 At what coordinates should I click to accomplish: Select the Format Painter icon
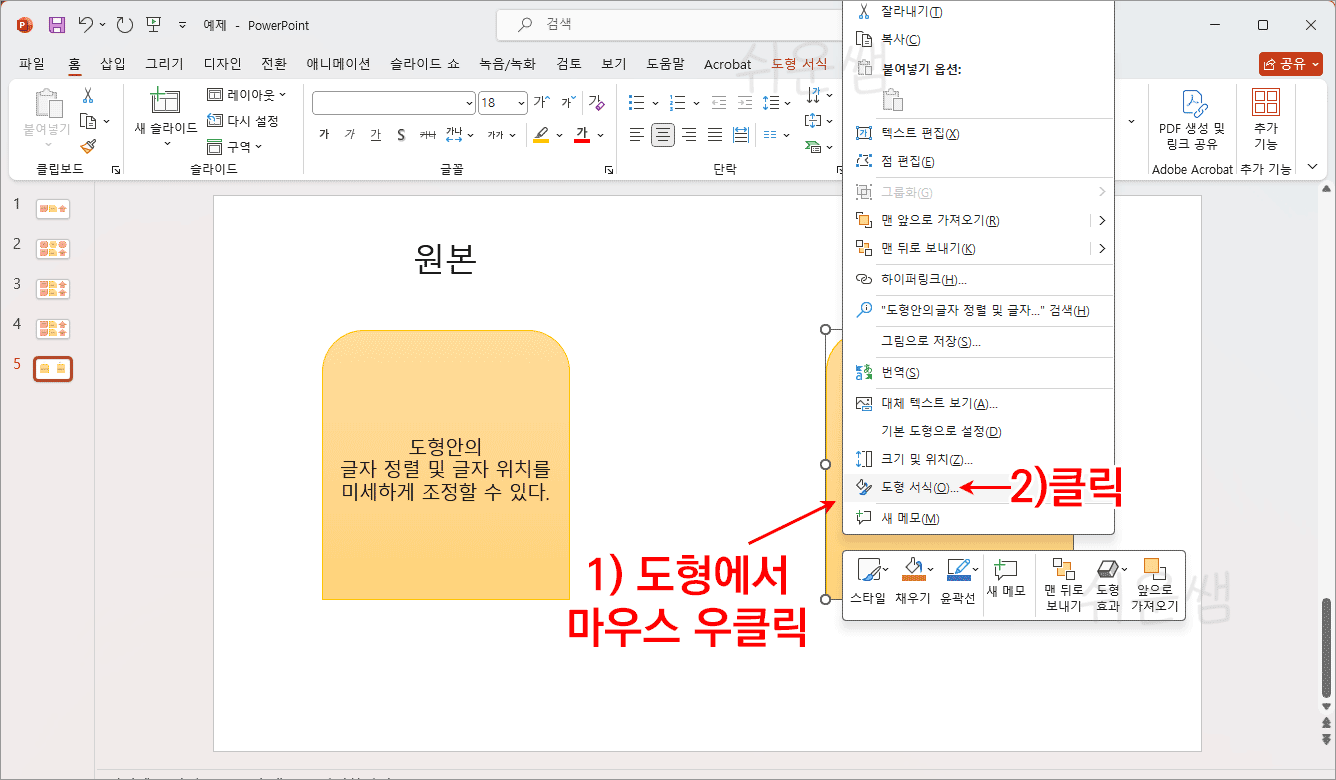coord(87,146)
